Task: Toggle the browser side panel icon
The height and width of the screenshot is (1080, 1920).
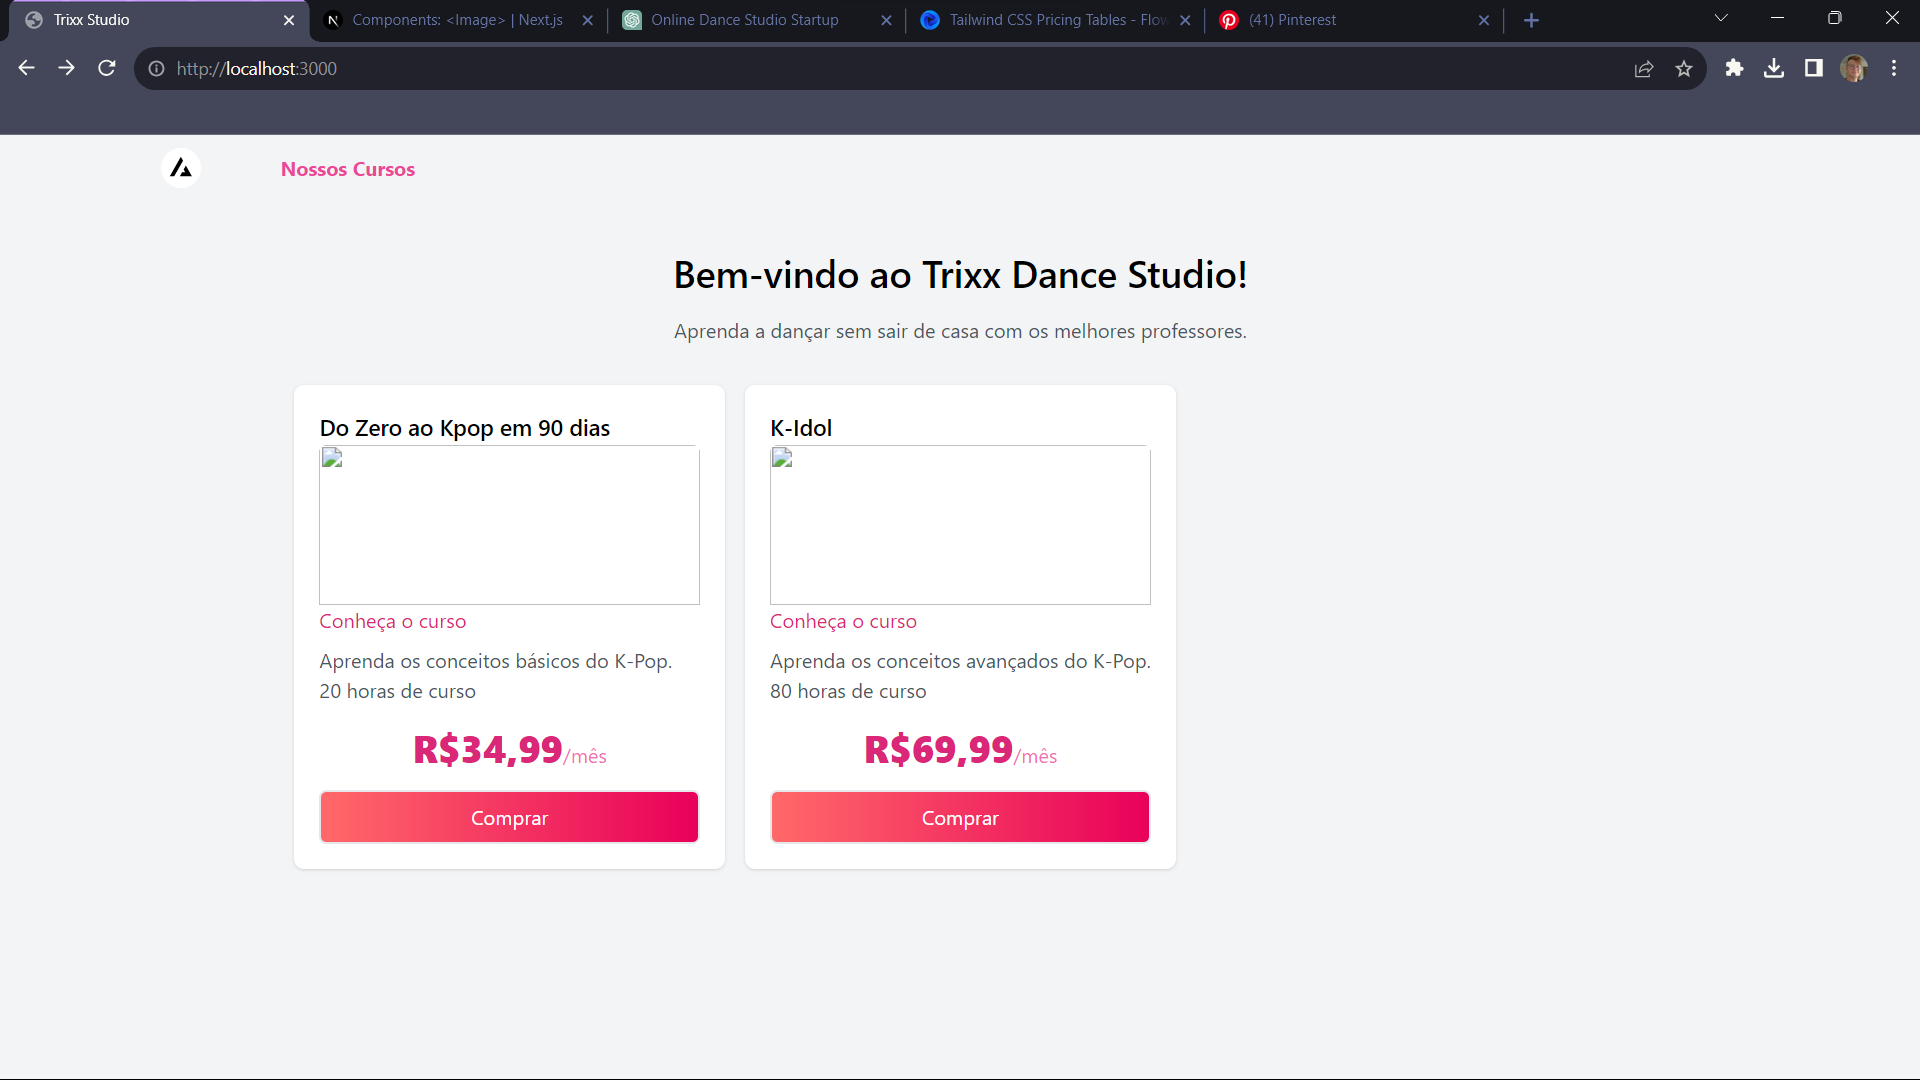Action: 1814,68
